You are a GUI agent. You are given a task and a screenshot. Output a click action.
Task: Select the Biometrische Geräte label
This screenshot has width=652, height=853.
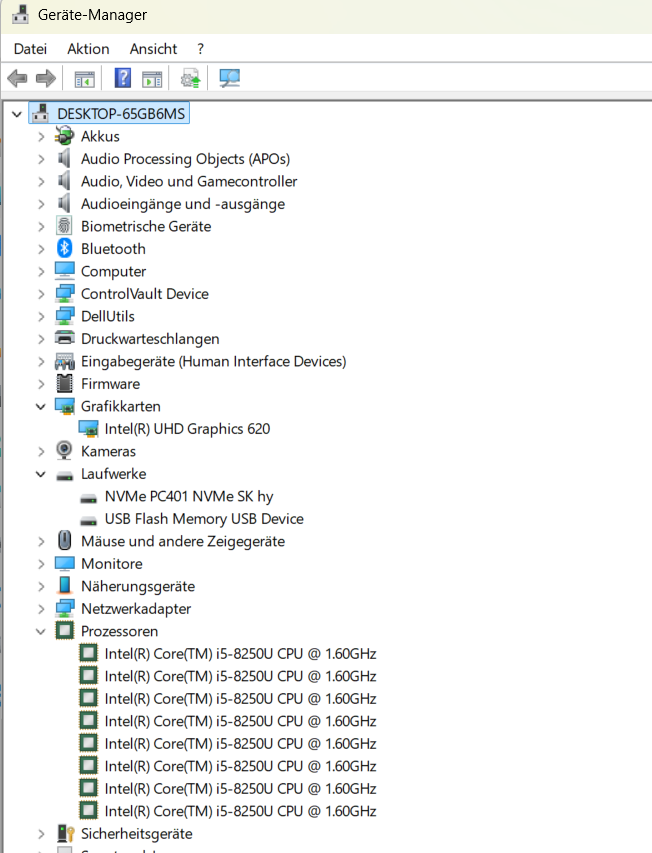point(146,226)
